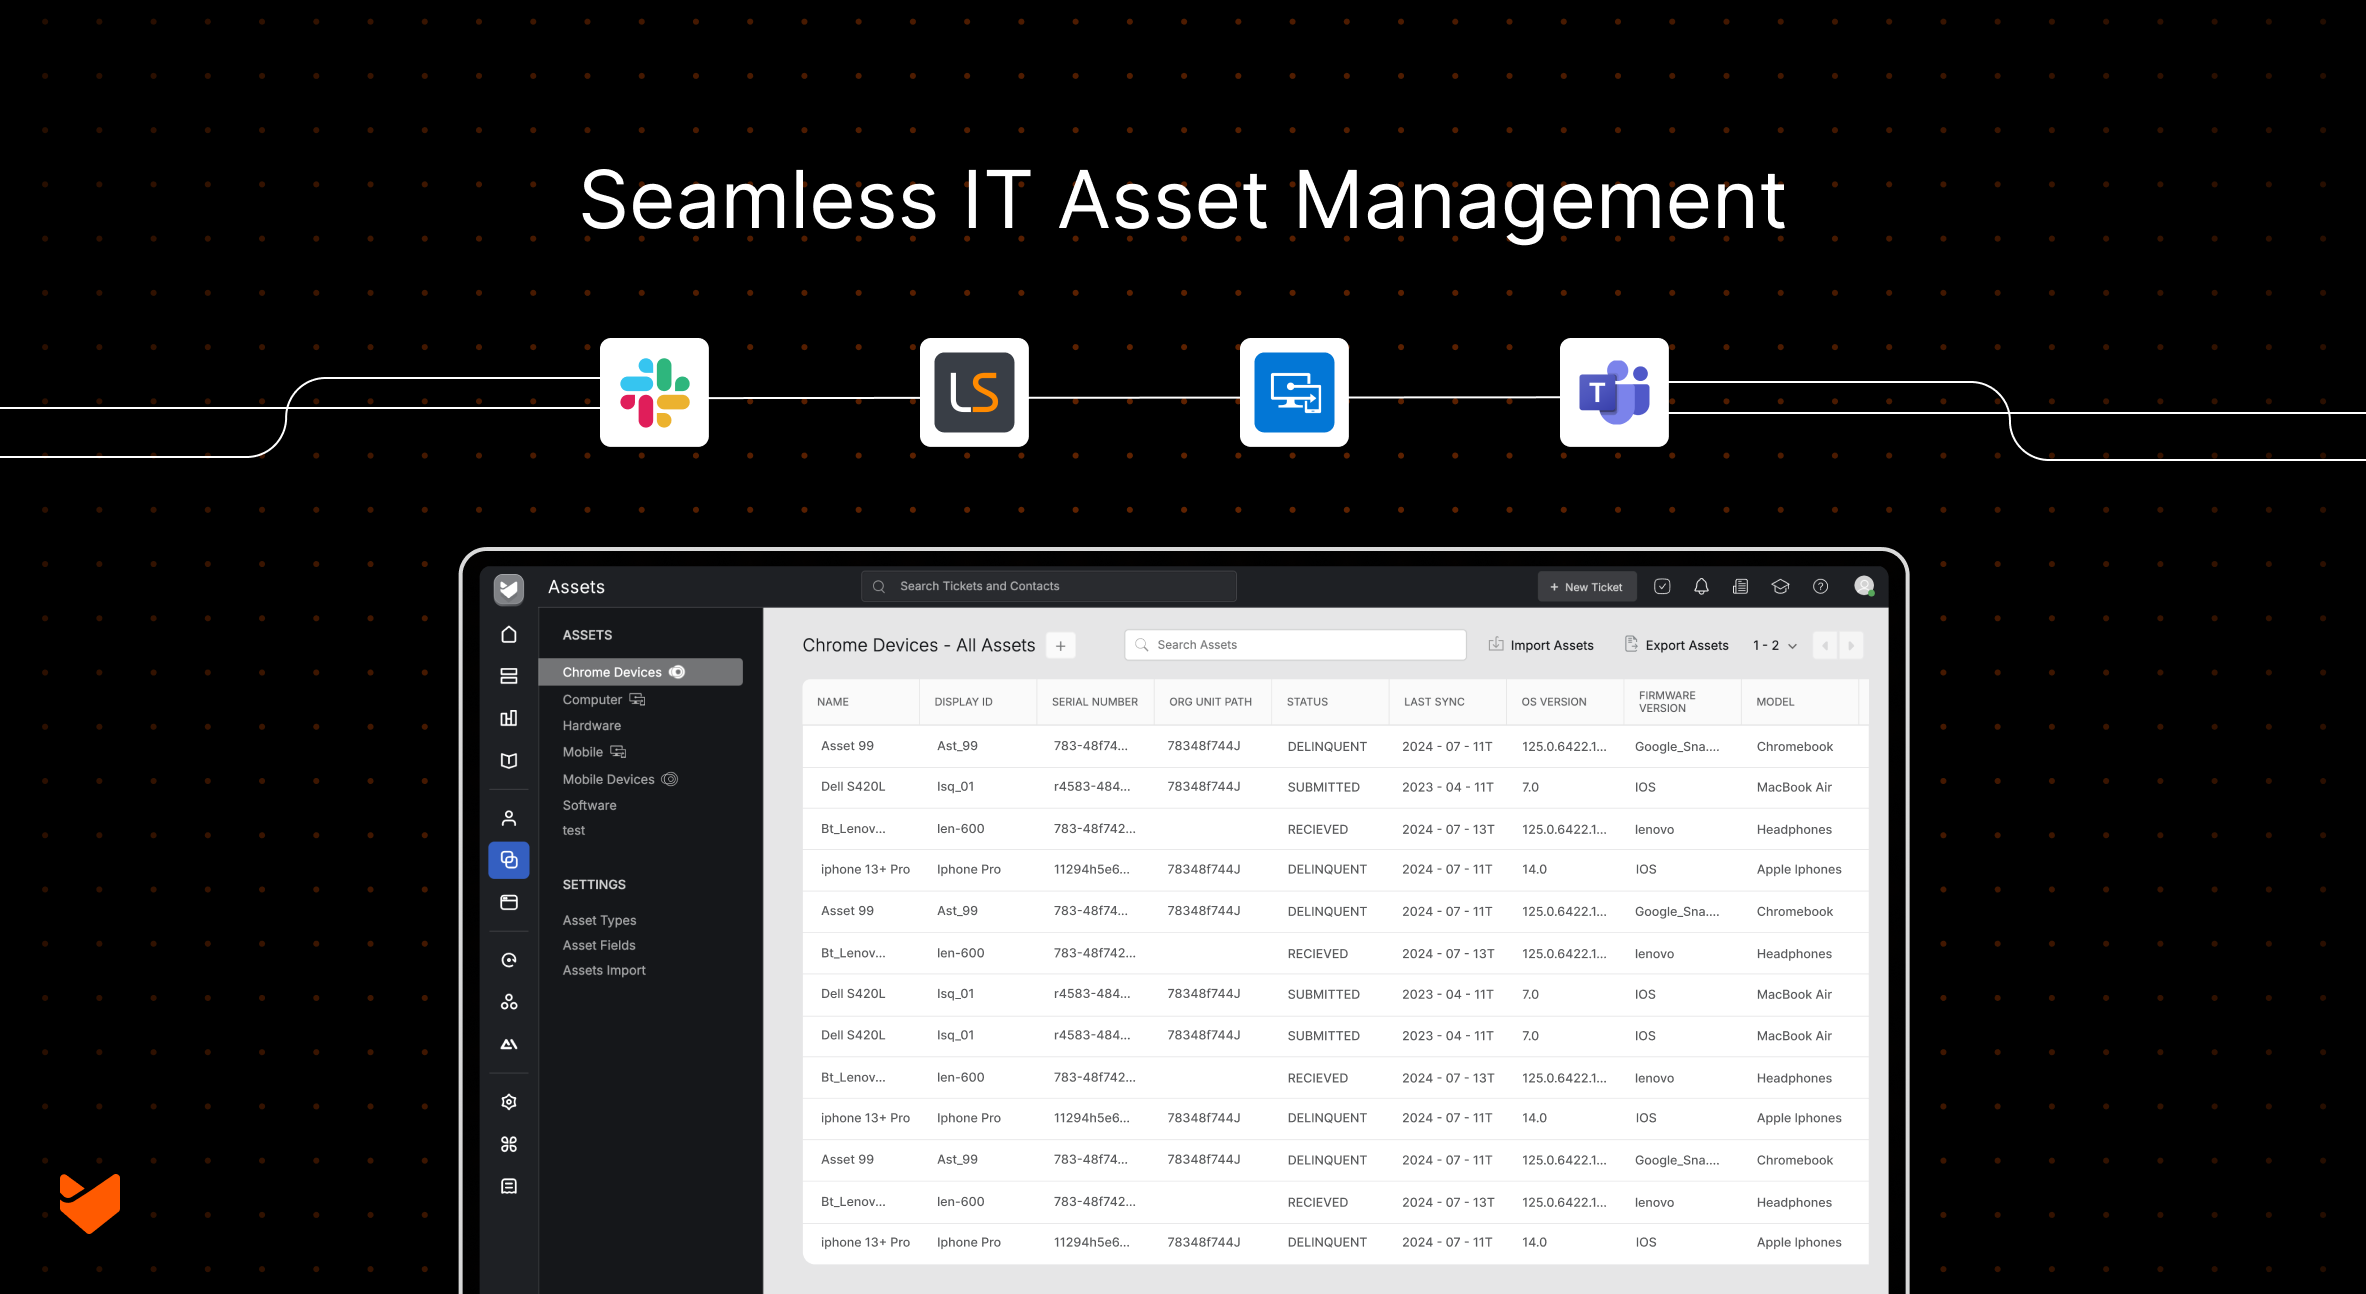Open Asset Fields under Settings
The height and width of the screenshot is (1294, 2366).
coord(598,944)
